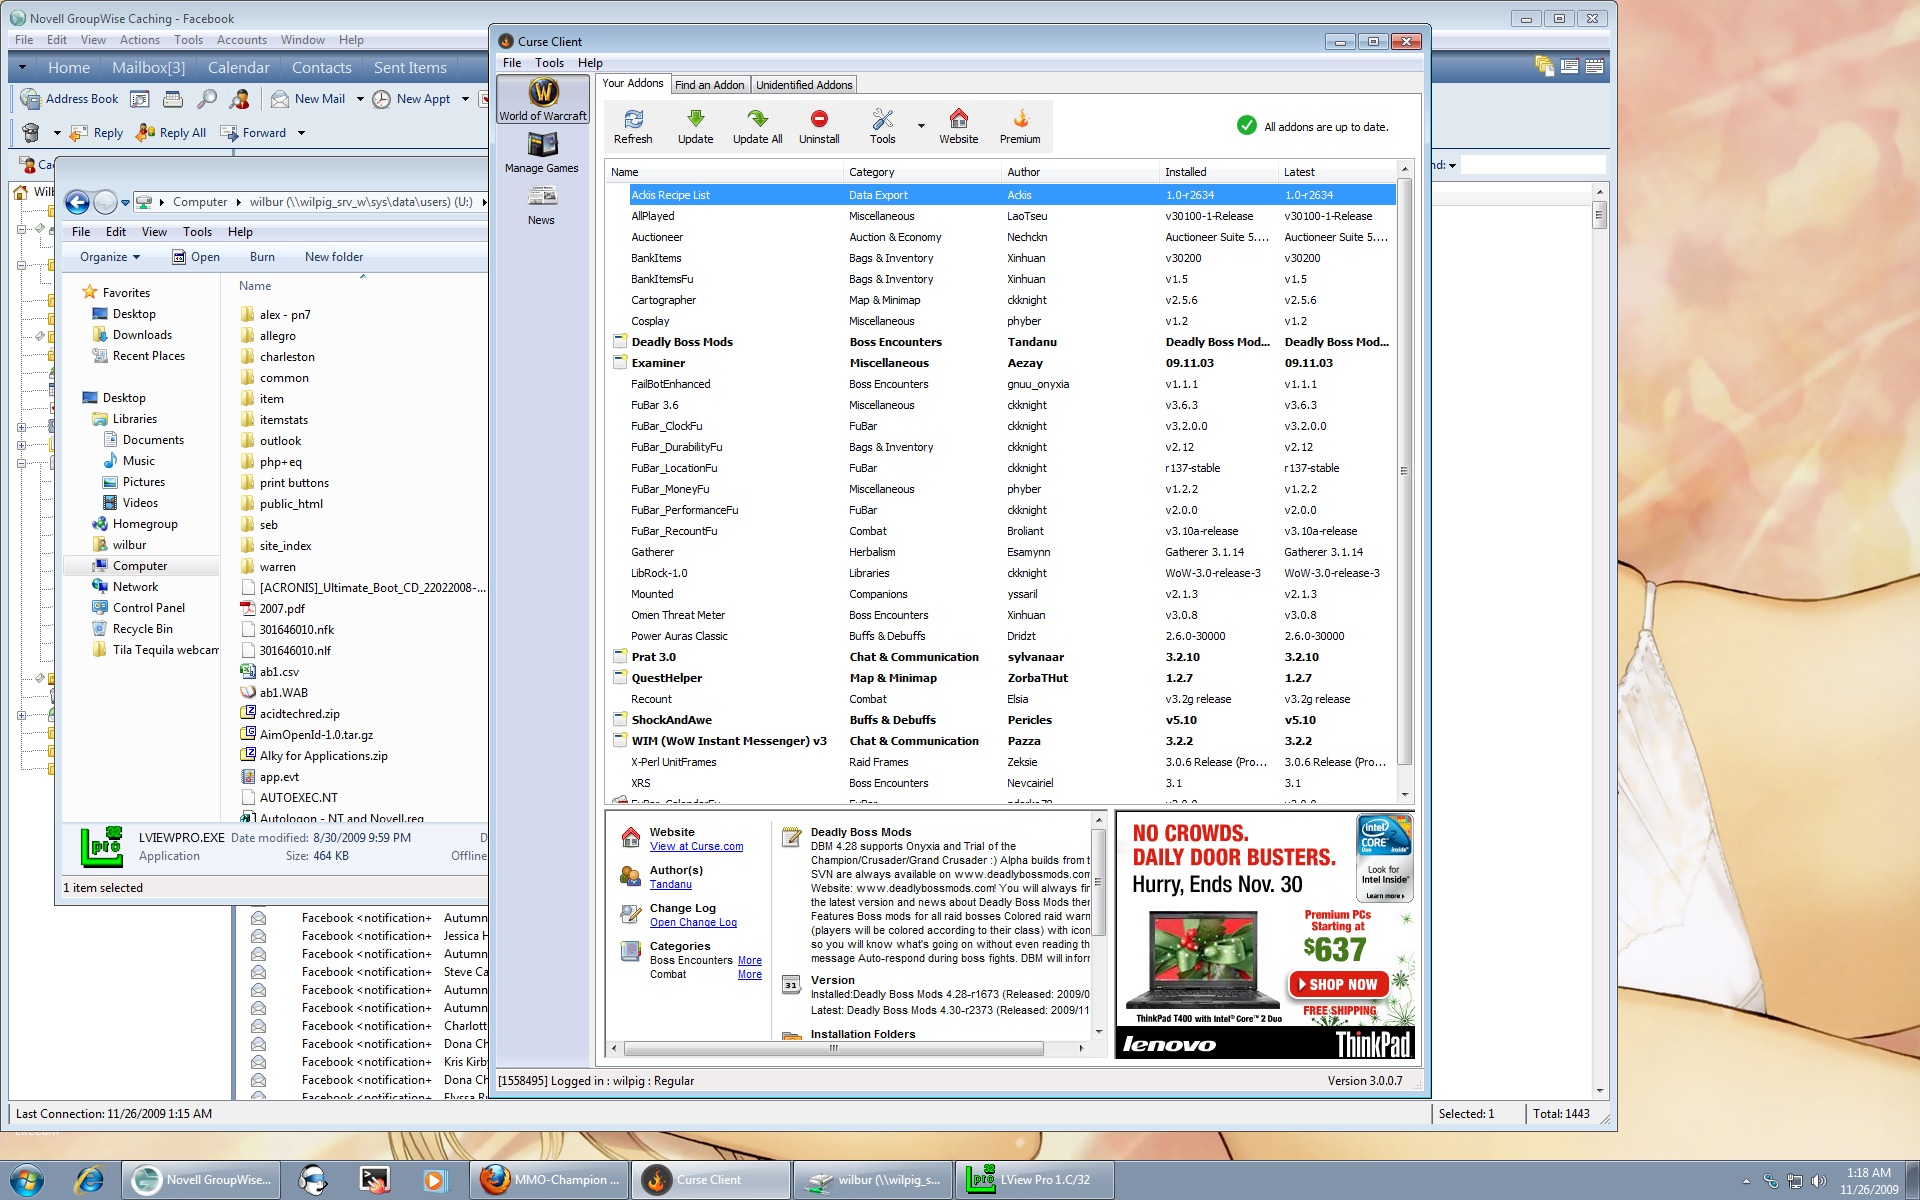The width and height of the screenshot is (1920, 1200).
Task: Switch to Unidentified Addons tab
Action: point(804,85)
